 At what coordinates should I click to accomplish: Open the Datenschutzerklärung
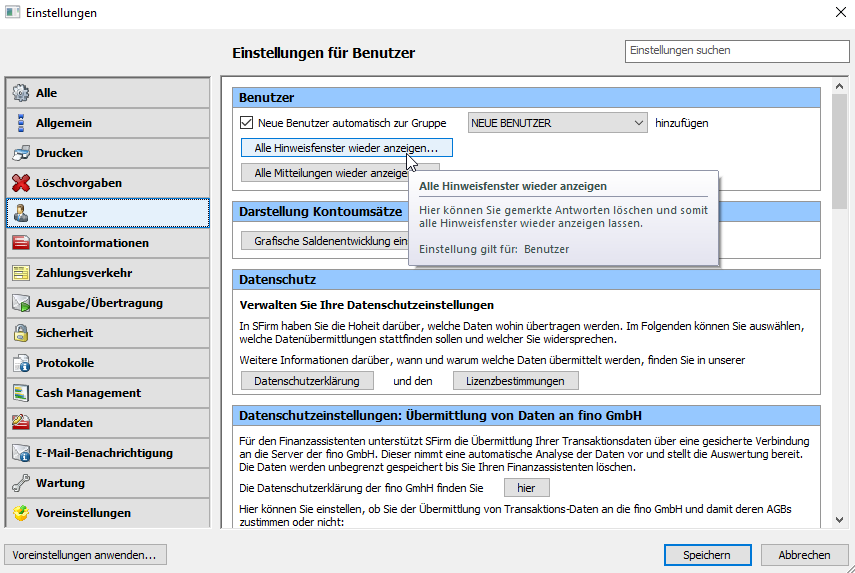pos(307,381)
